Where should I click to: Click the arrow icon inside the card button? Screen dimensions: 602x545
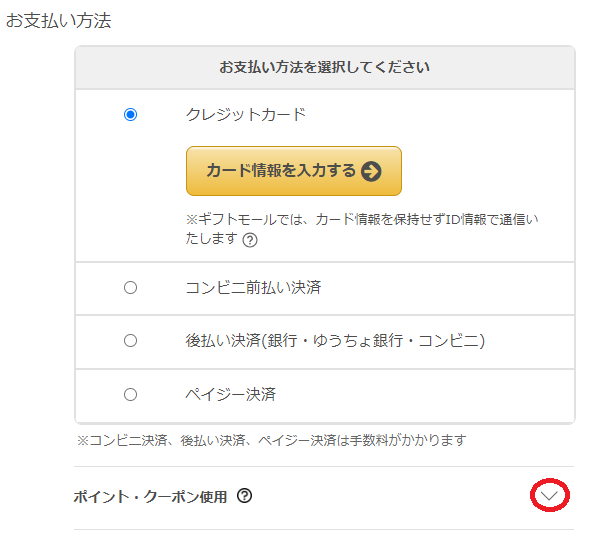click(x=372, y=171)
